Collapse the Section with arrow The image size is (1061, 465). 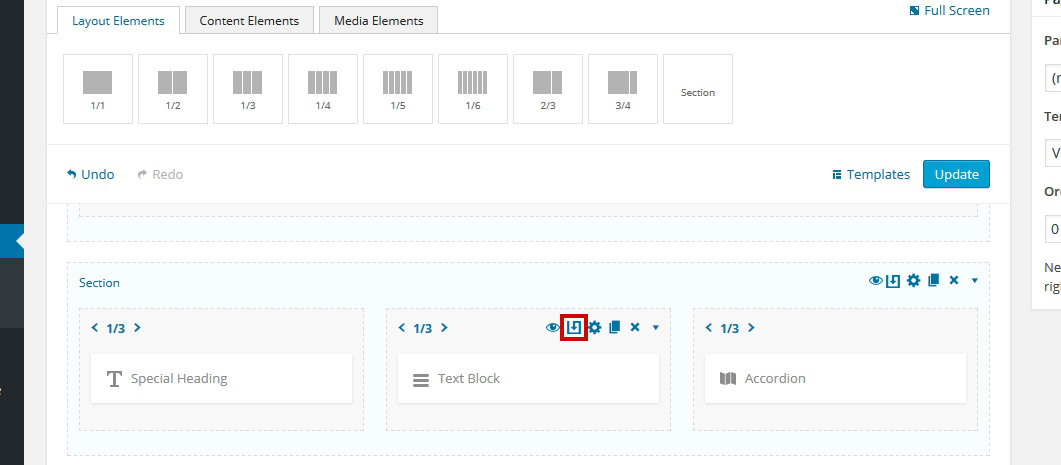tap(974, 280)
